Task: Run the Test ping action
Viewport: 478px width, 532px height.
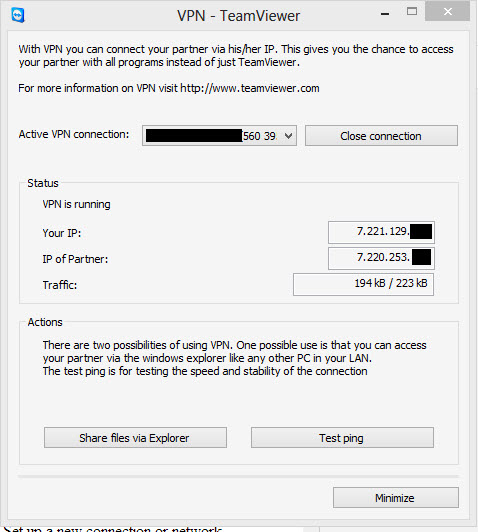Action: [x=342, y=438]
